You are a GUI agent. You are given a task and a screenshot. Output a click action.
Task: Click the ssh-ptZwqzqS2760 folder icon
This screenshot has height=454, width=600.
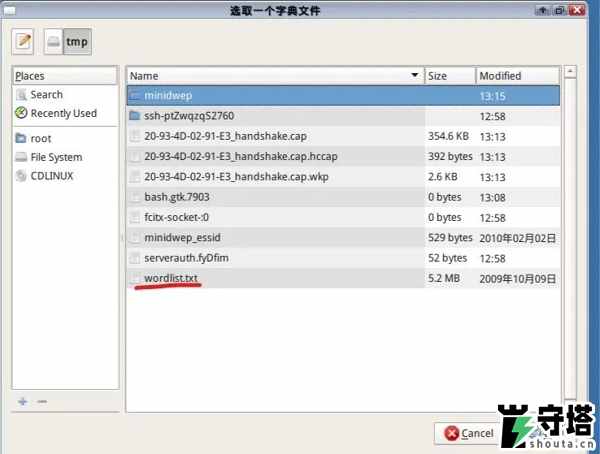[x=135, y=116]
